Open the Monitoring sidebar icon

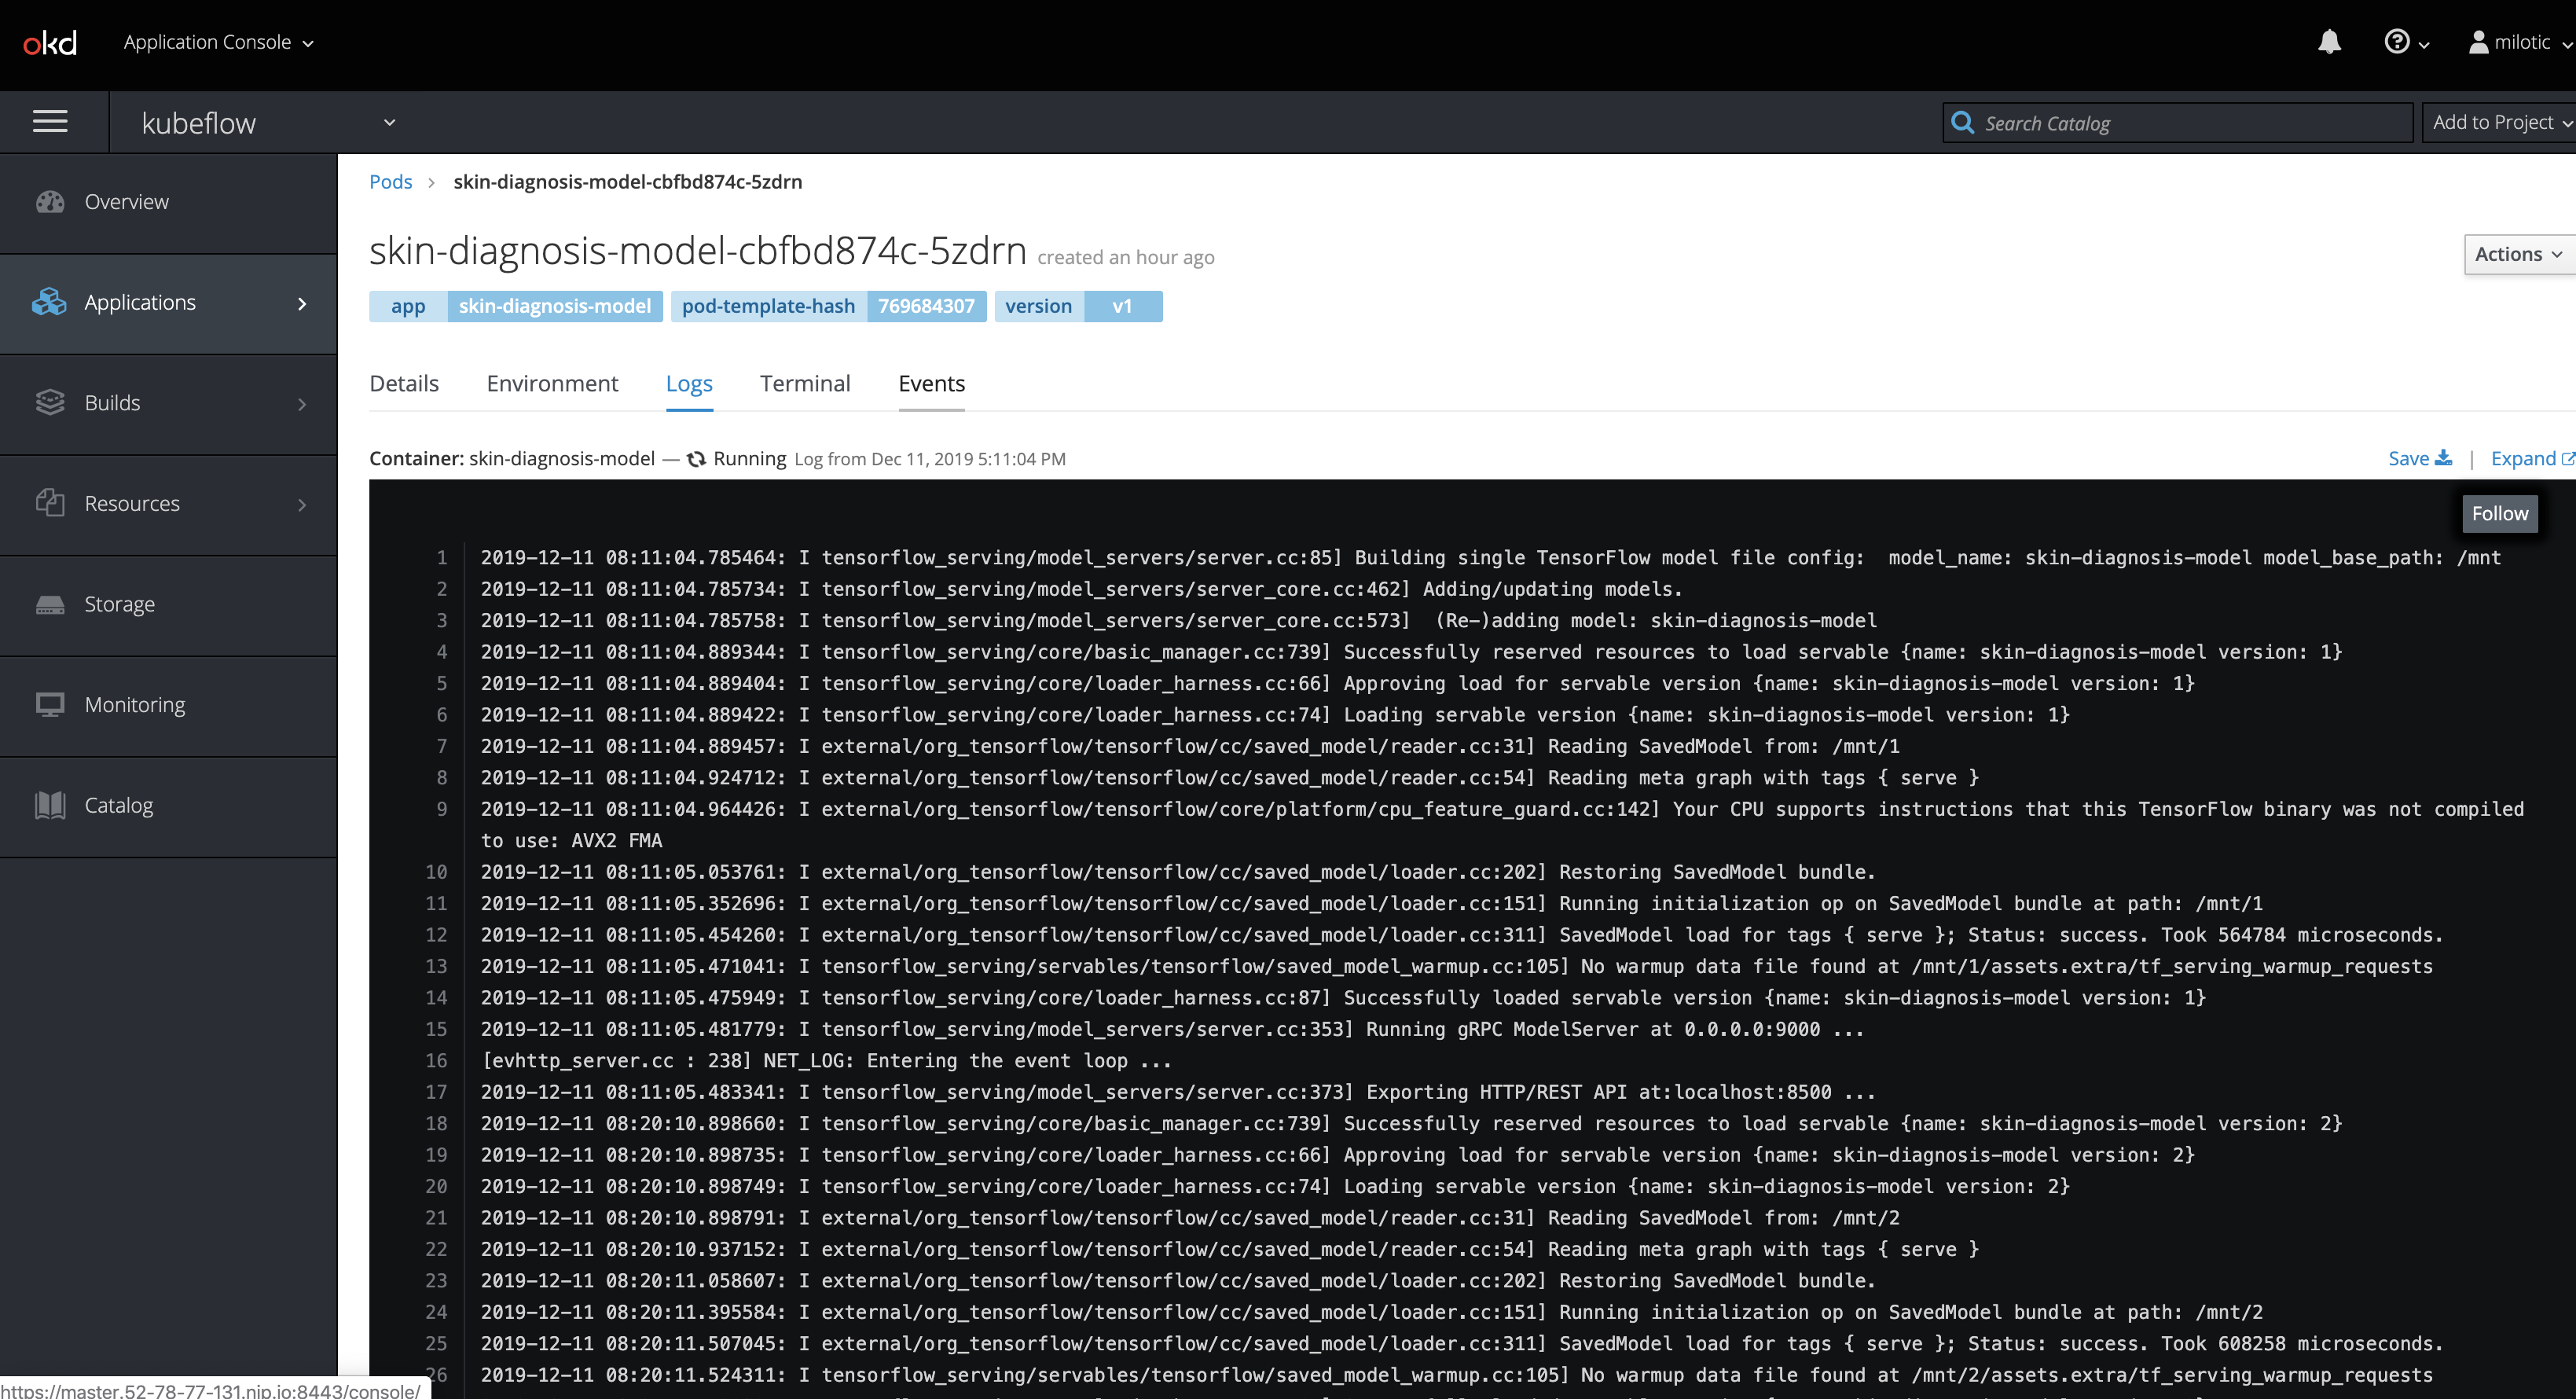[x=51, y=704]
